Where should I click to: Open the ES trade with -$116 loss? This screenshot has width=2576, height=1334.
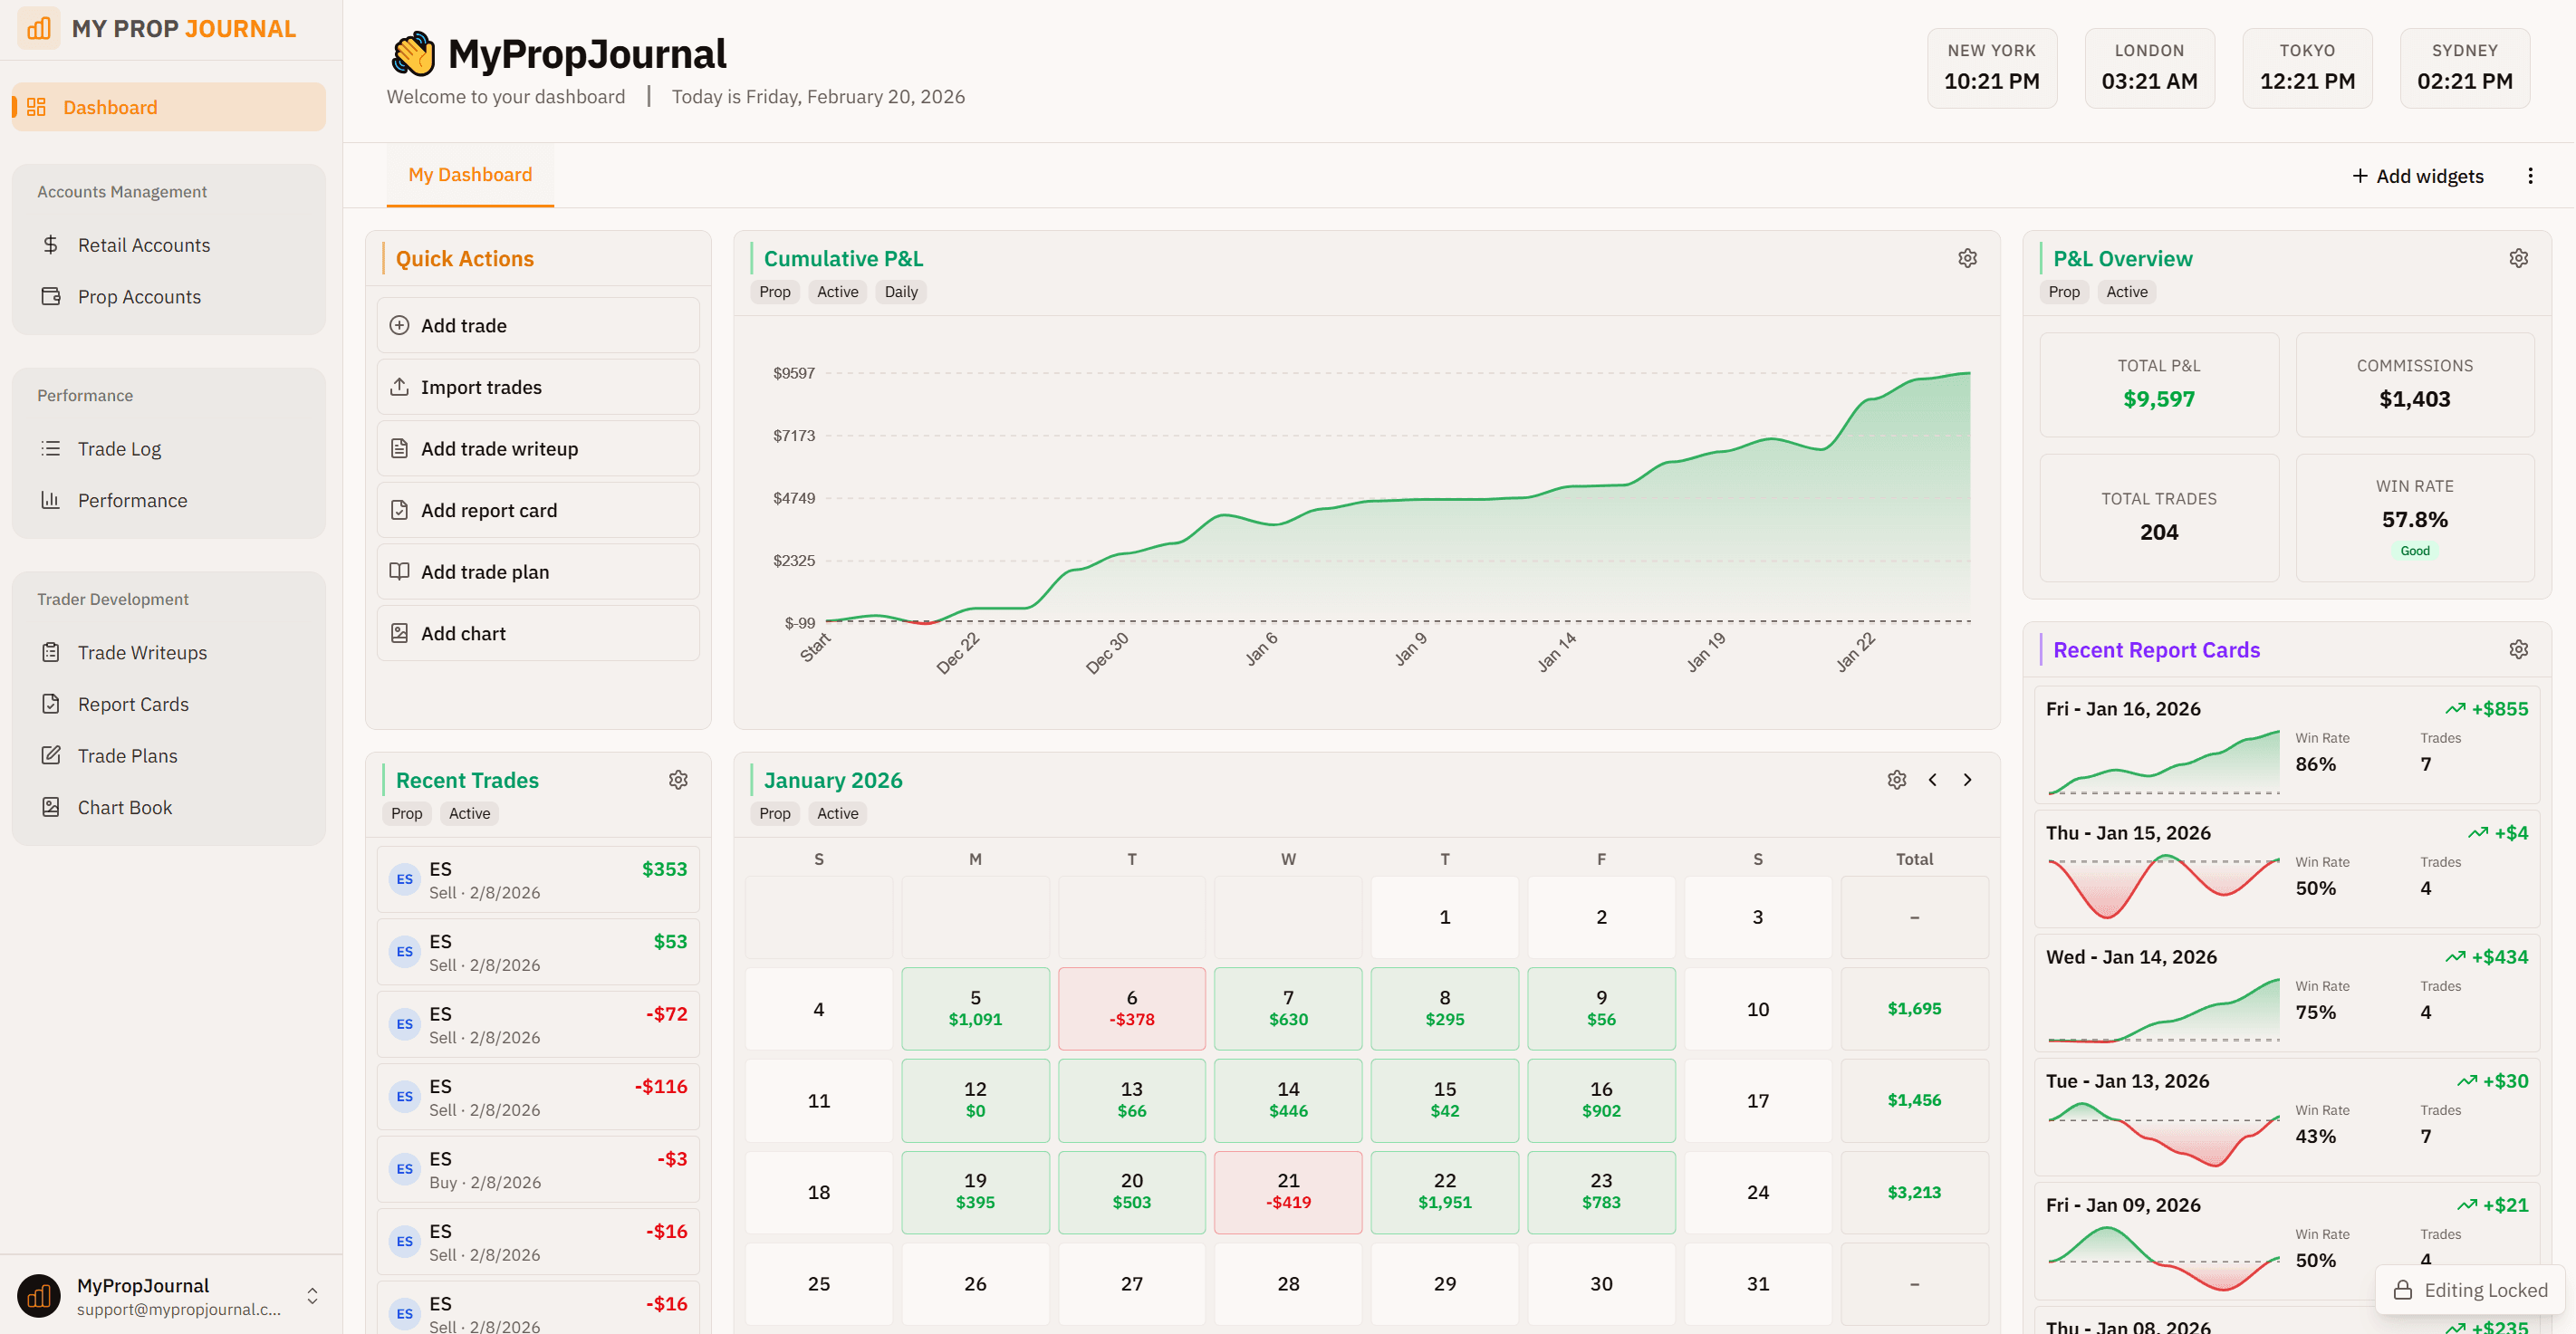click(x=538, y=1097)
